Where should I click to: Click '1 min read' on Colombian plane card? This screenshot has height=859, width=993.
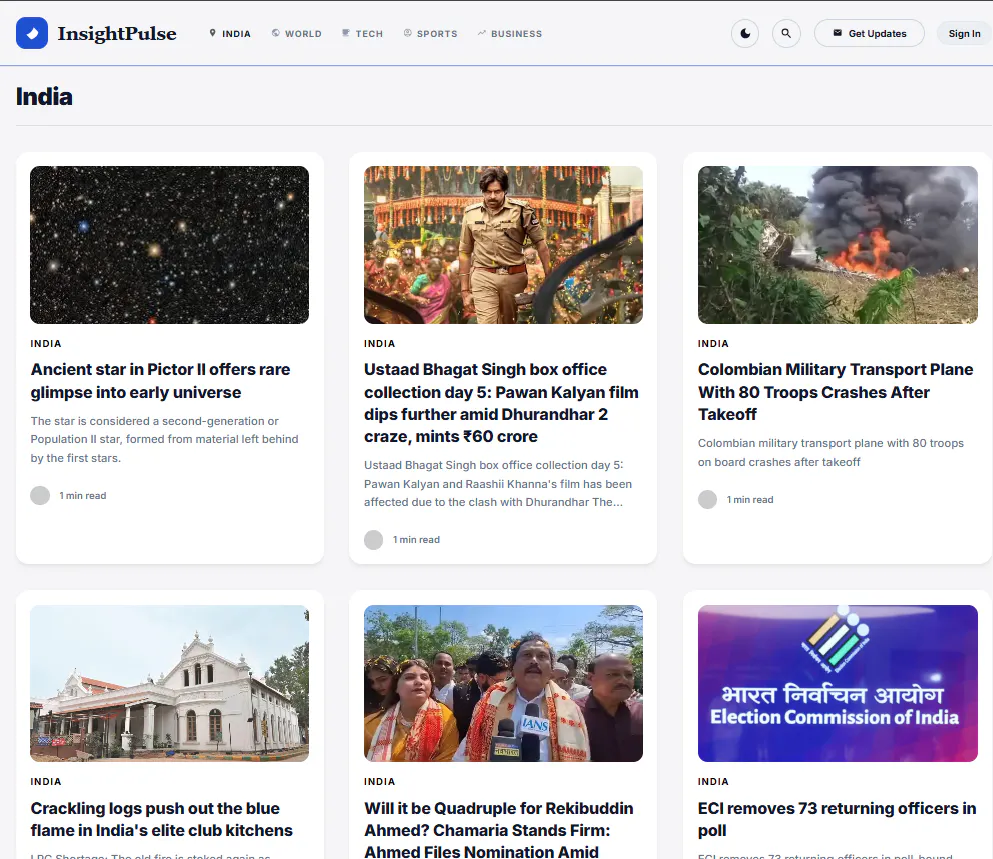[750, 499]
